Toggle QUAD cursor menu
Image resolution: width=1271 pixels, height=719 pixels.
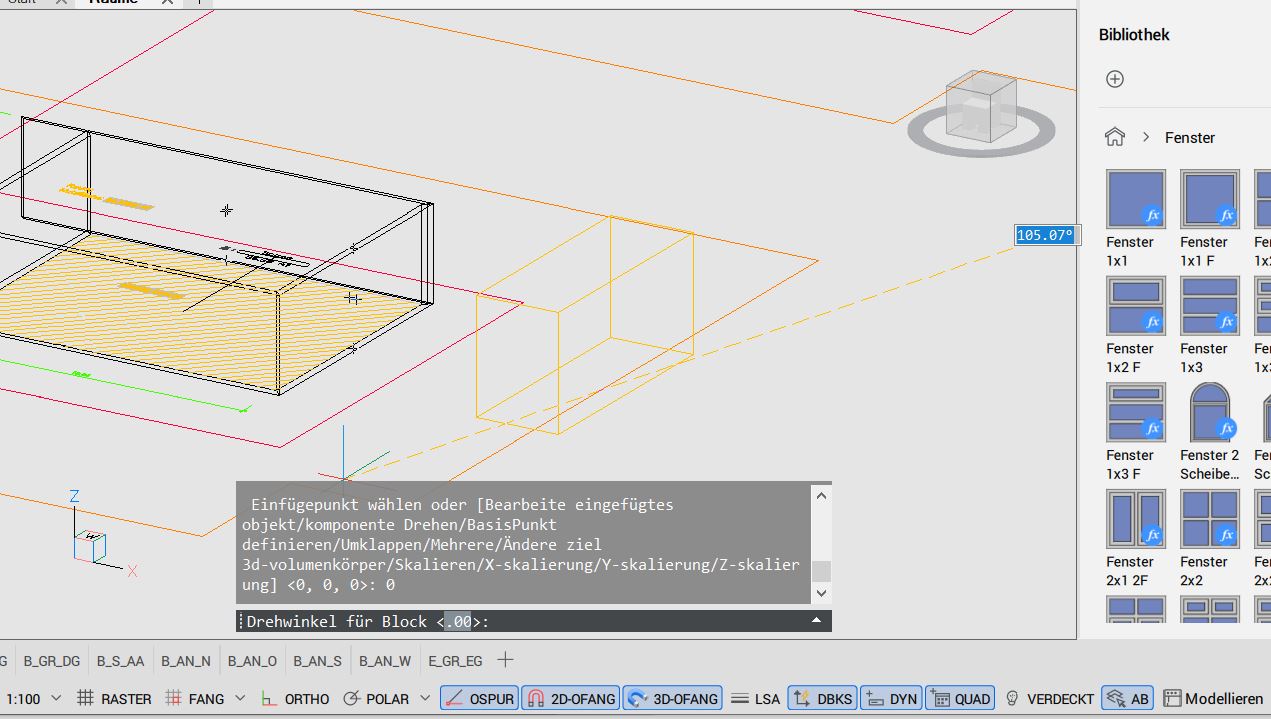pyautogui.click(x=960, y=699)
